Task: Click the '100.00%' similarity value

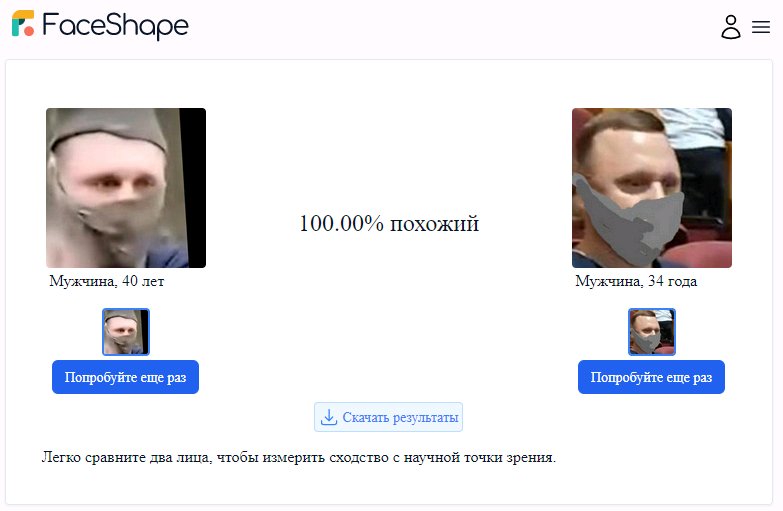Action: (341, 223)
